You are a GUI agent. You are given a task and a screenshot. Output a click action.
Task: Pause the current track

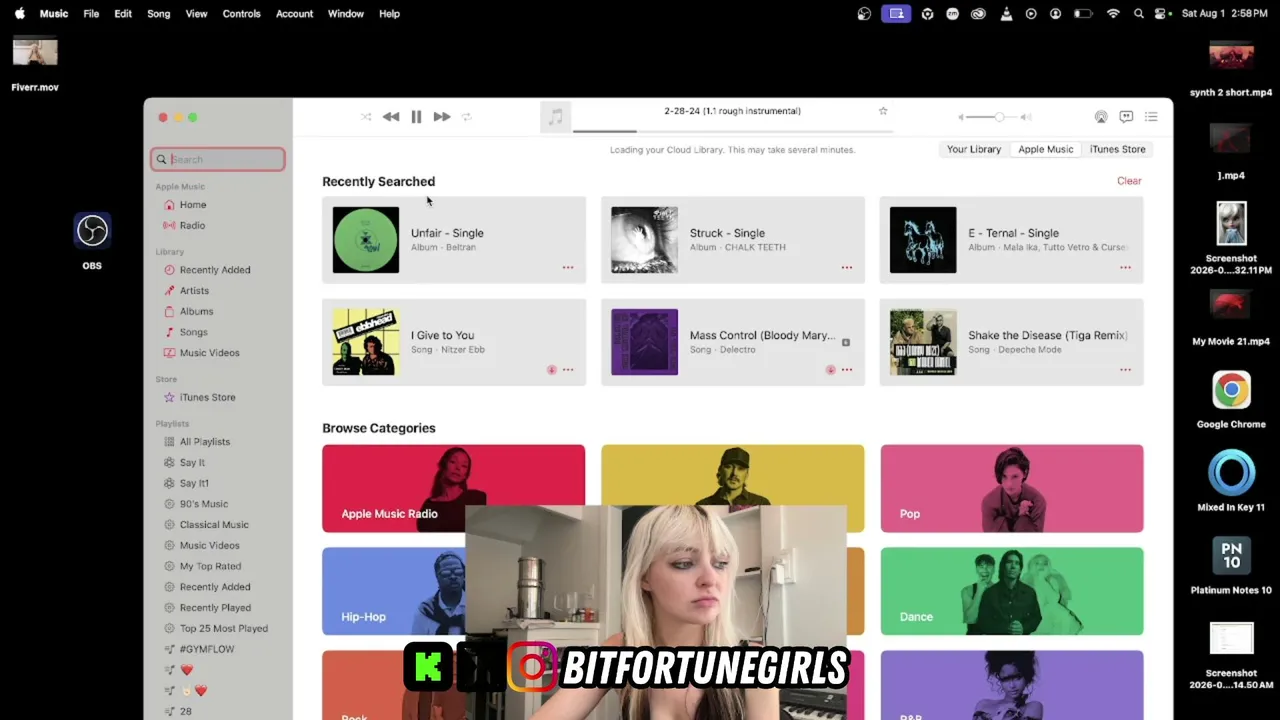416,117
